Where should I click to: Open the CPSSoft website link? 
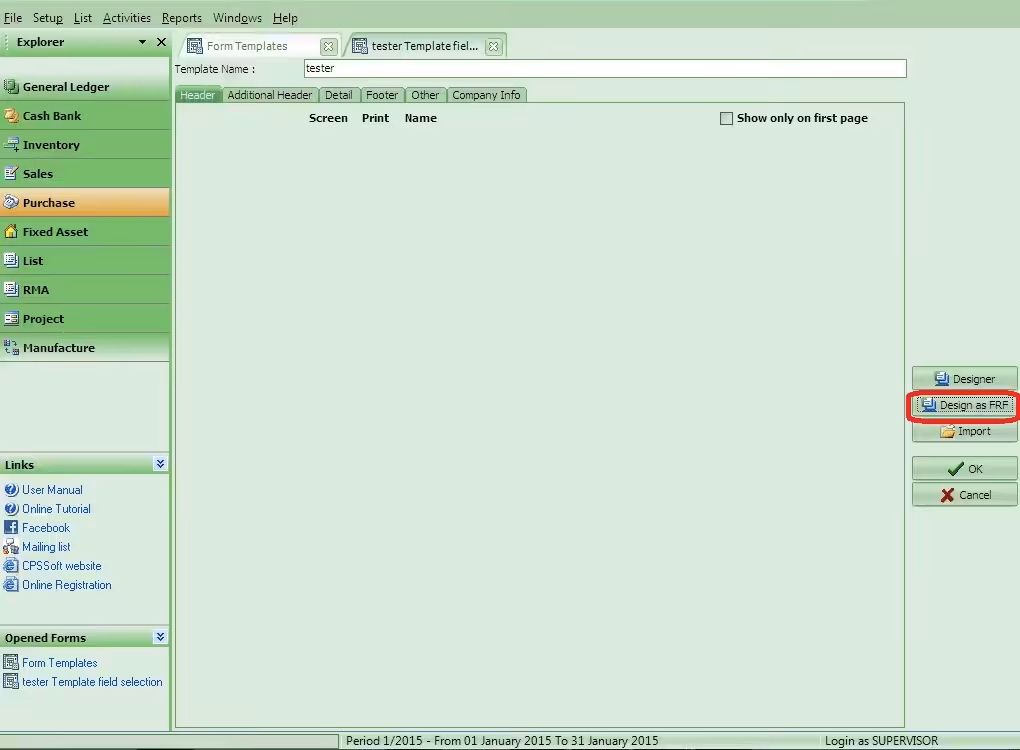tap(62, 566)
